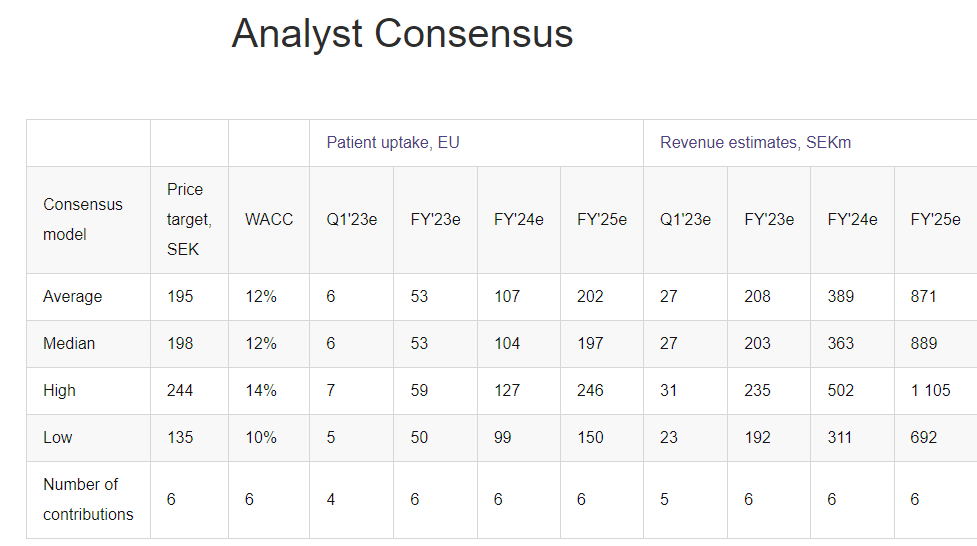Click the Average price target value 195

pyautogui.click(x=180, y=297)
